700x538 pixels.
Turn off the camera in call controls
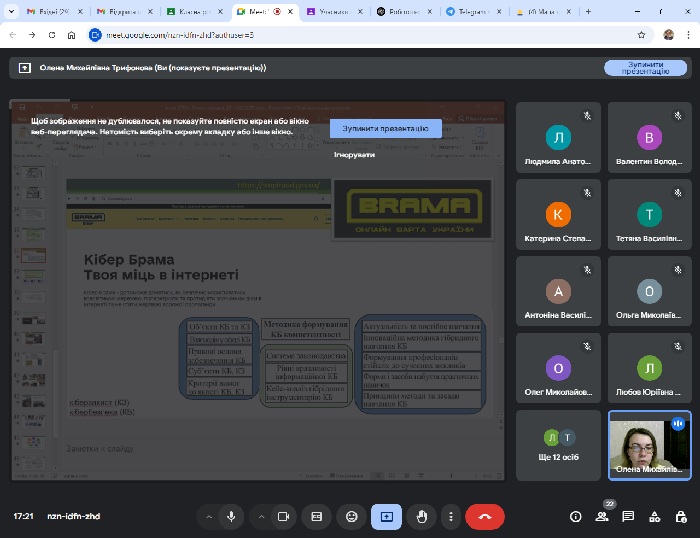(283, 516)
